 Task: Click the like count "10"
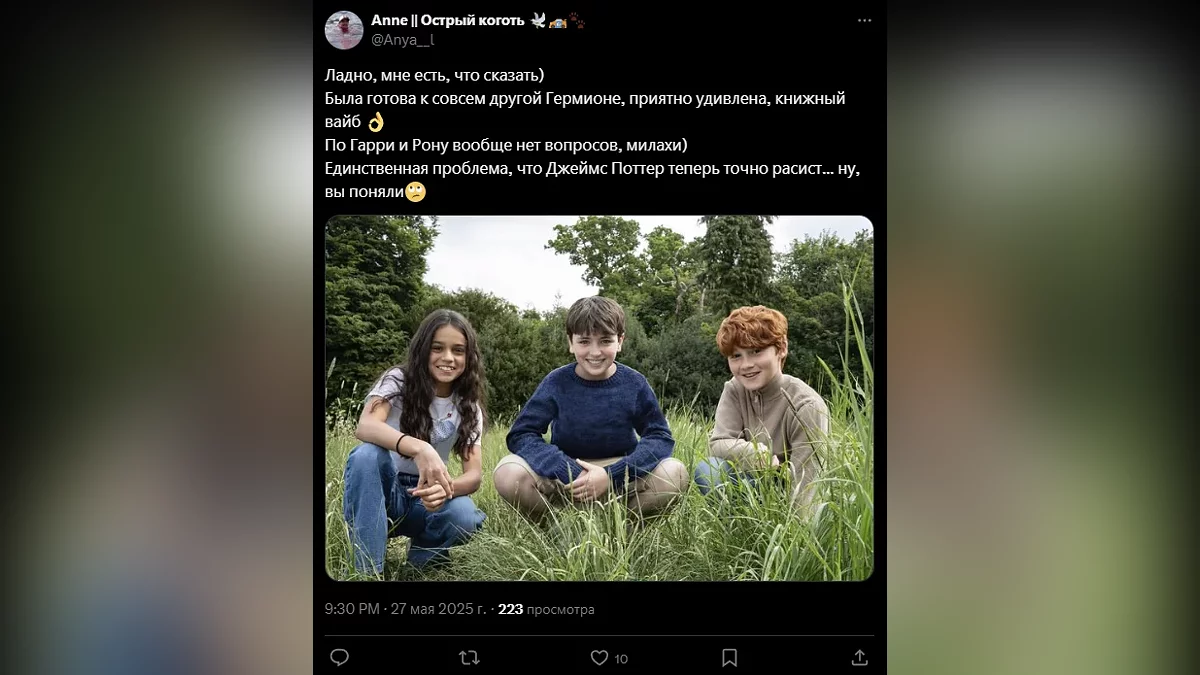pos(621,658)
